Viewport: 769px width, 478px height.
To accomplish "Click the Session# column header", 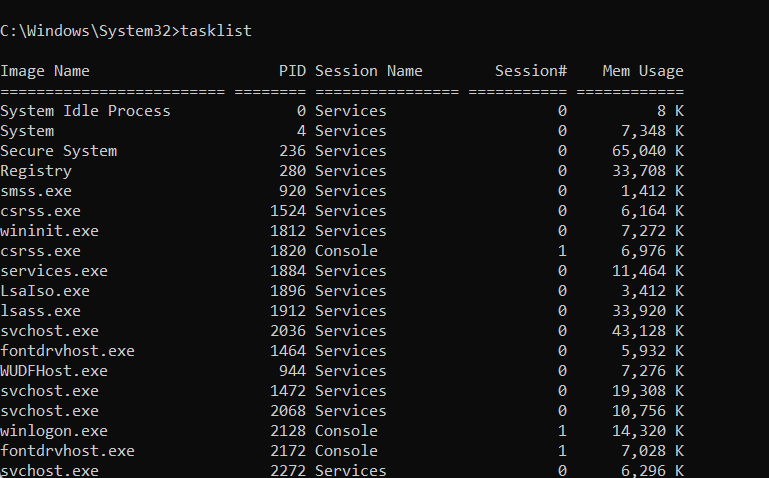I will tap(531, 71).
